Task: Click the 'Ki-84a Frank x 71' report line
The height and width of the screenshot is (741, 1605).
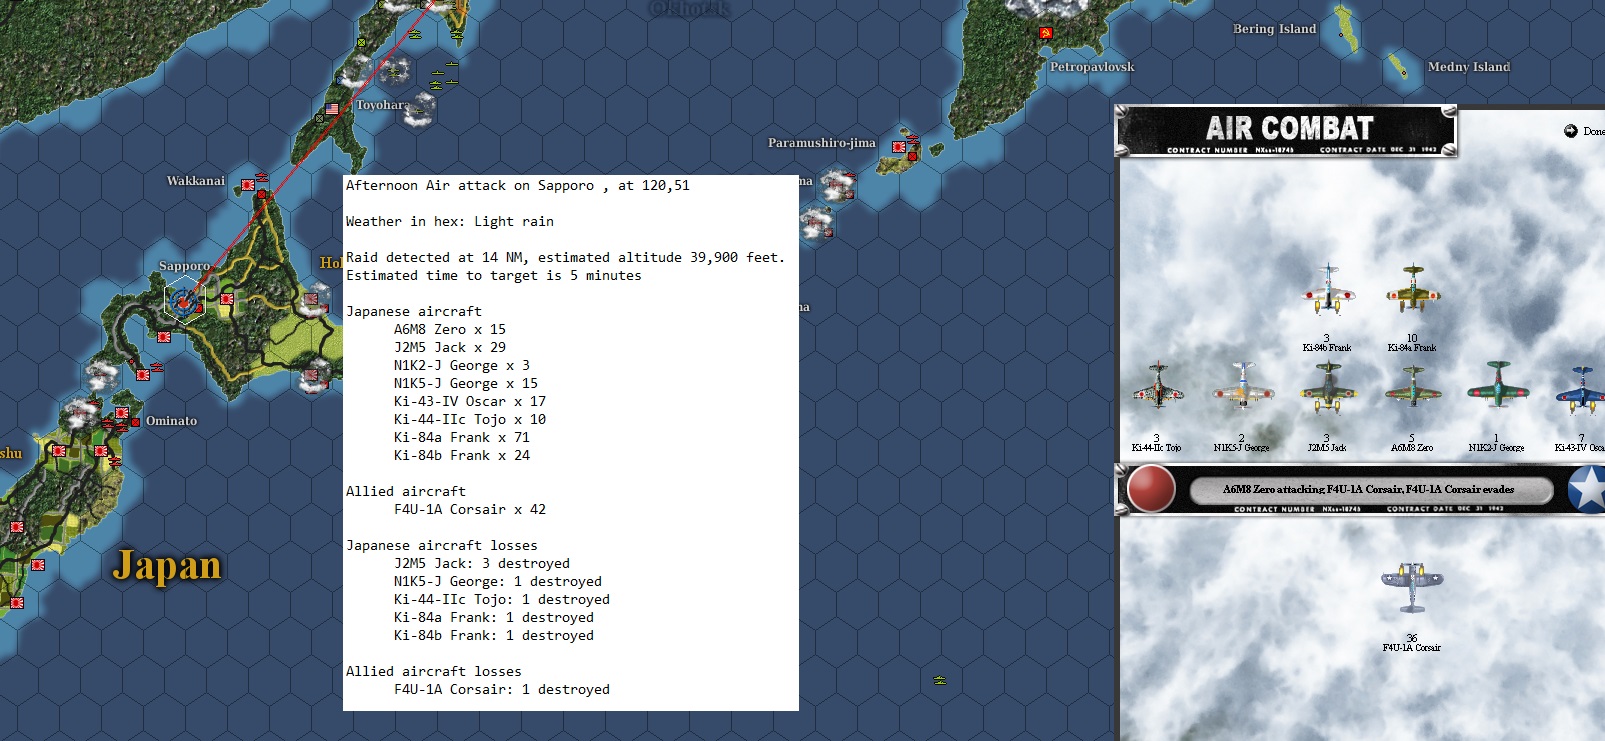Action: point(462,437)
